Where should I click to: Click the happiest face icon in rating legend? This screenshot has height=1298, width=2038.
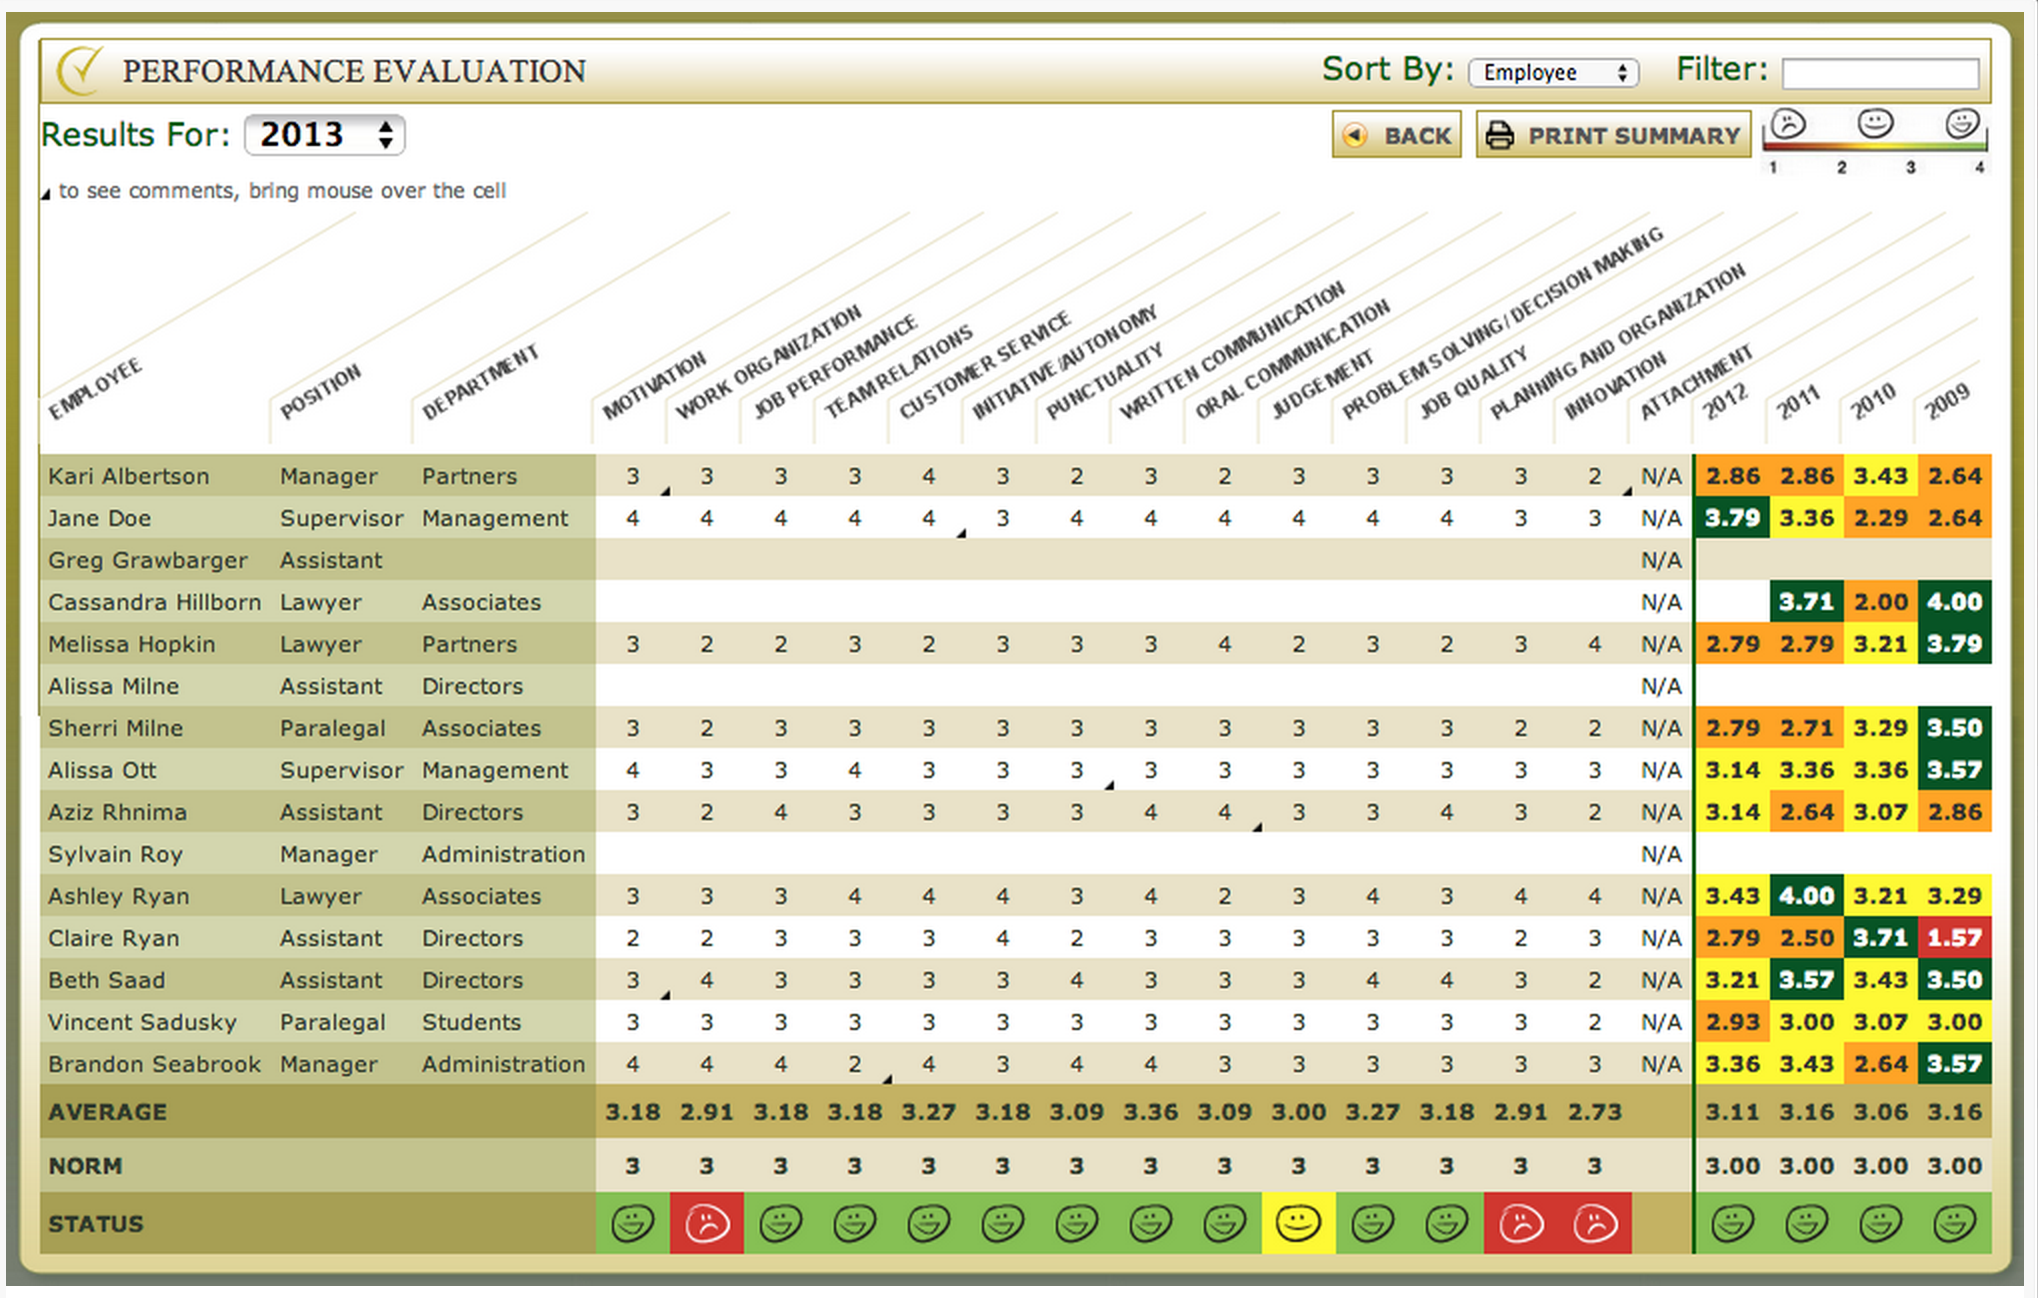[x=1962, y=124]
